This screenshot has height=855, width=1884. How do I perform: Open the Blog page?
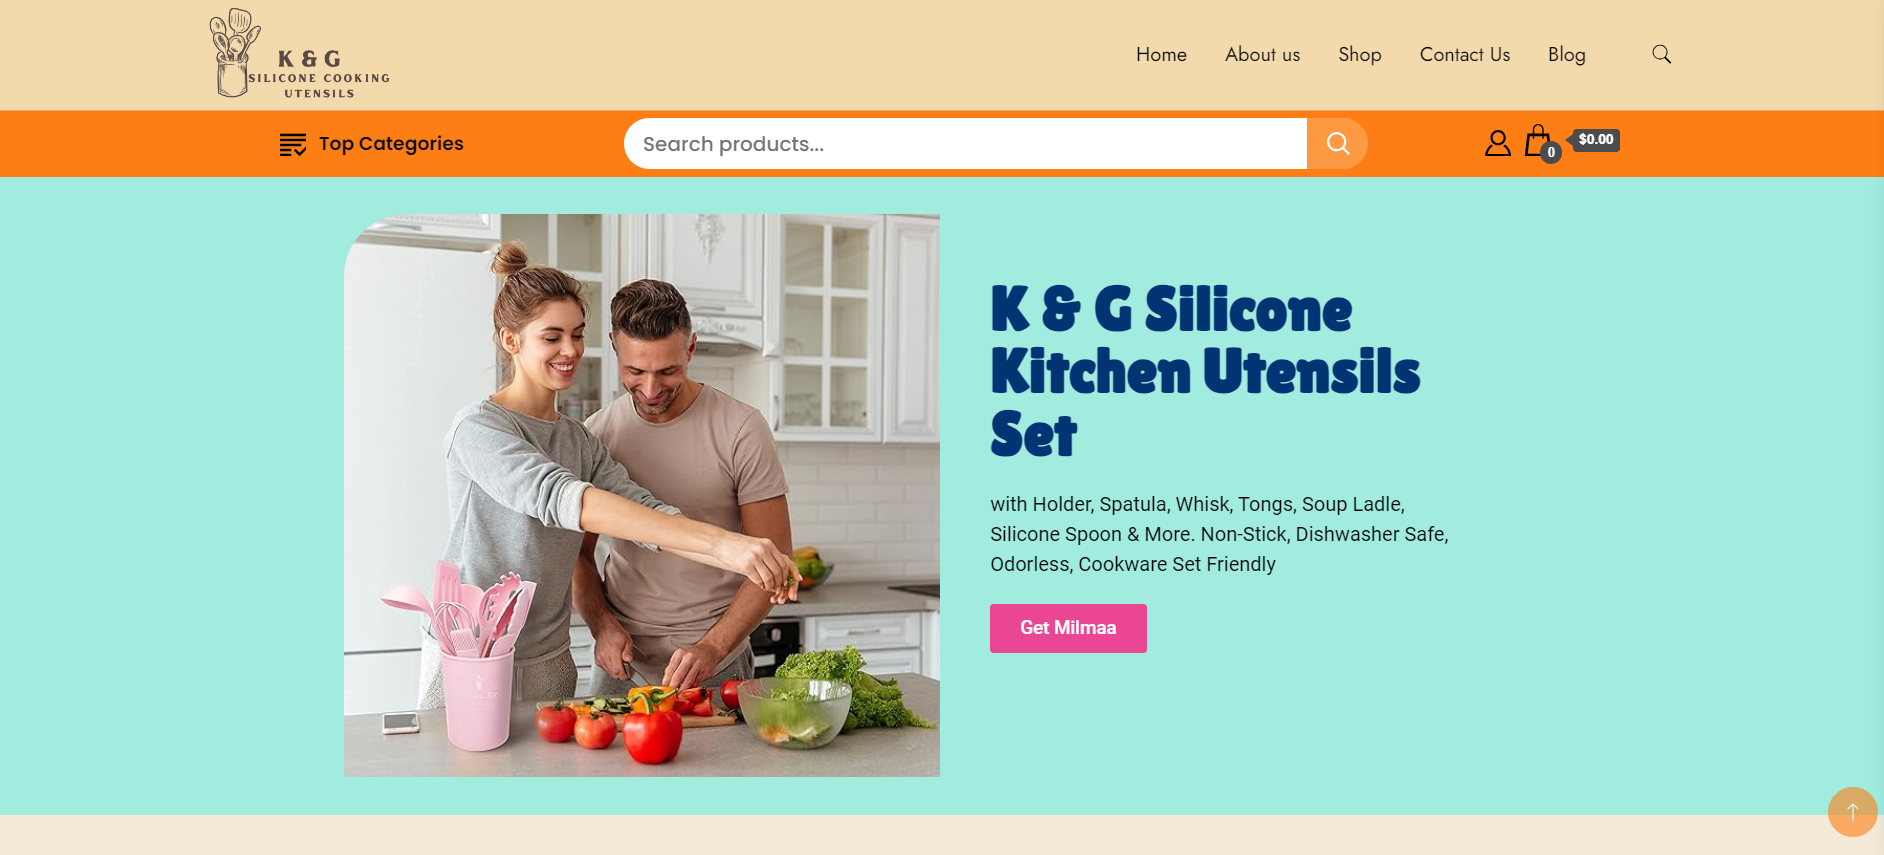tap(1566, 55)
